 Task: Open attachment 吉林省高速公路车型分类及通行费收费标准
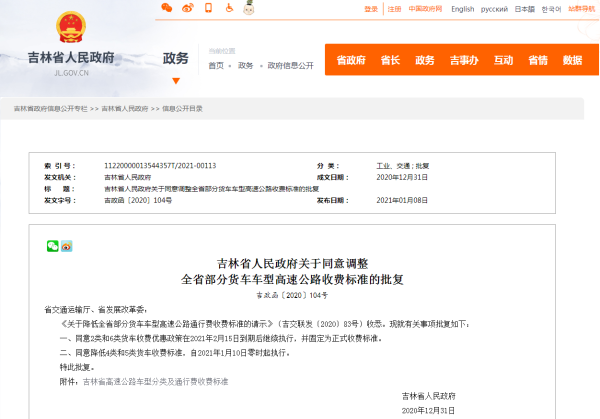(x=155, y=382)
